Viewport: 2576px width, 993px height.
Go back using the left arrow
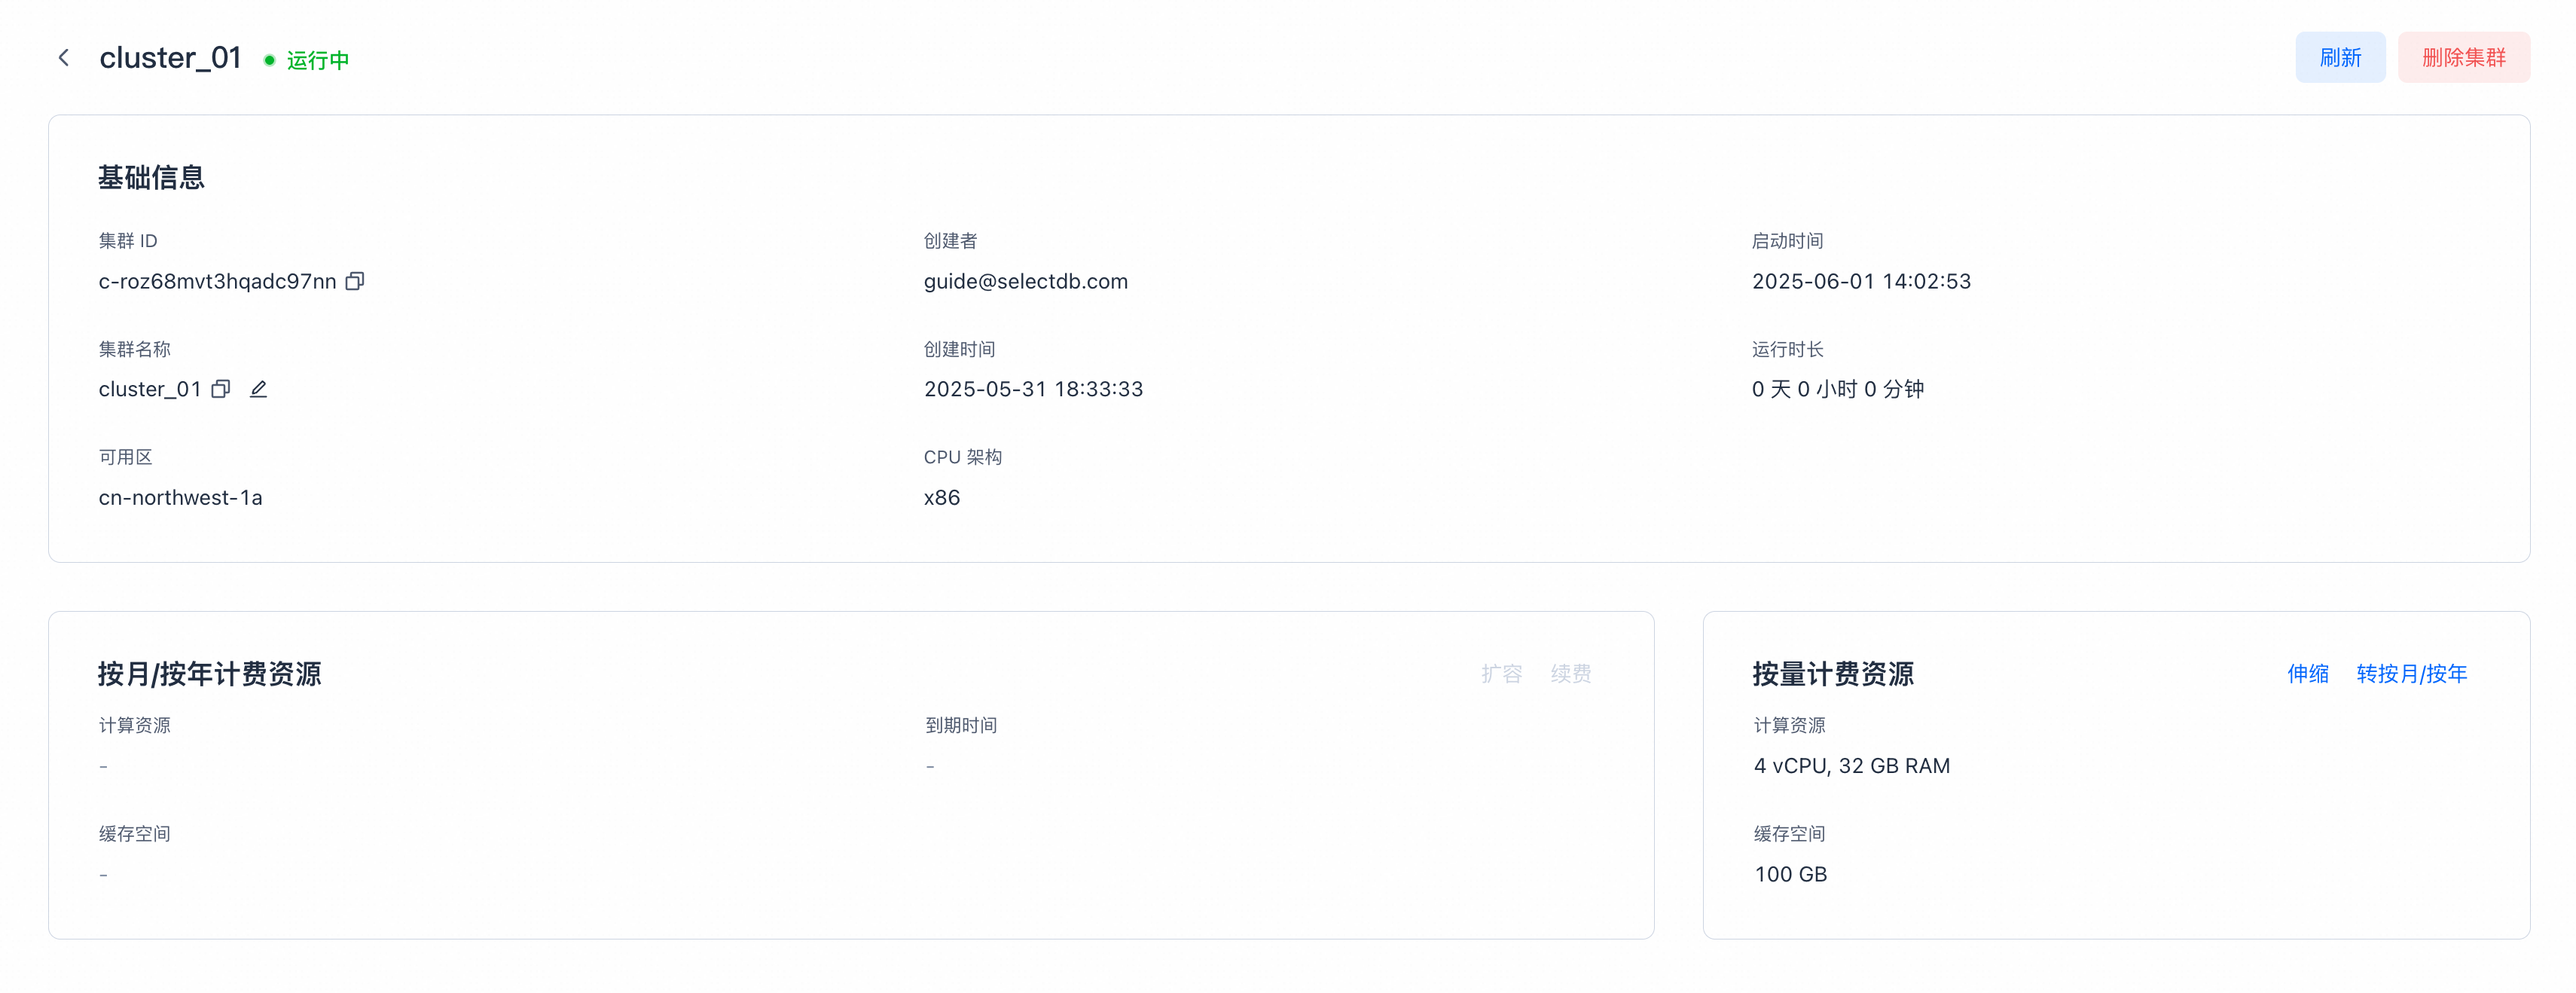coord(64,58)
